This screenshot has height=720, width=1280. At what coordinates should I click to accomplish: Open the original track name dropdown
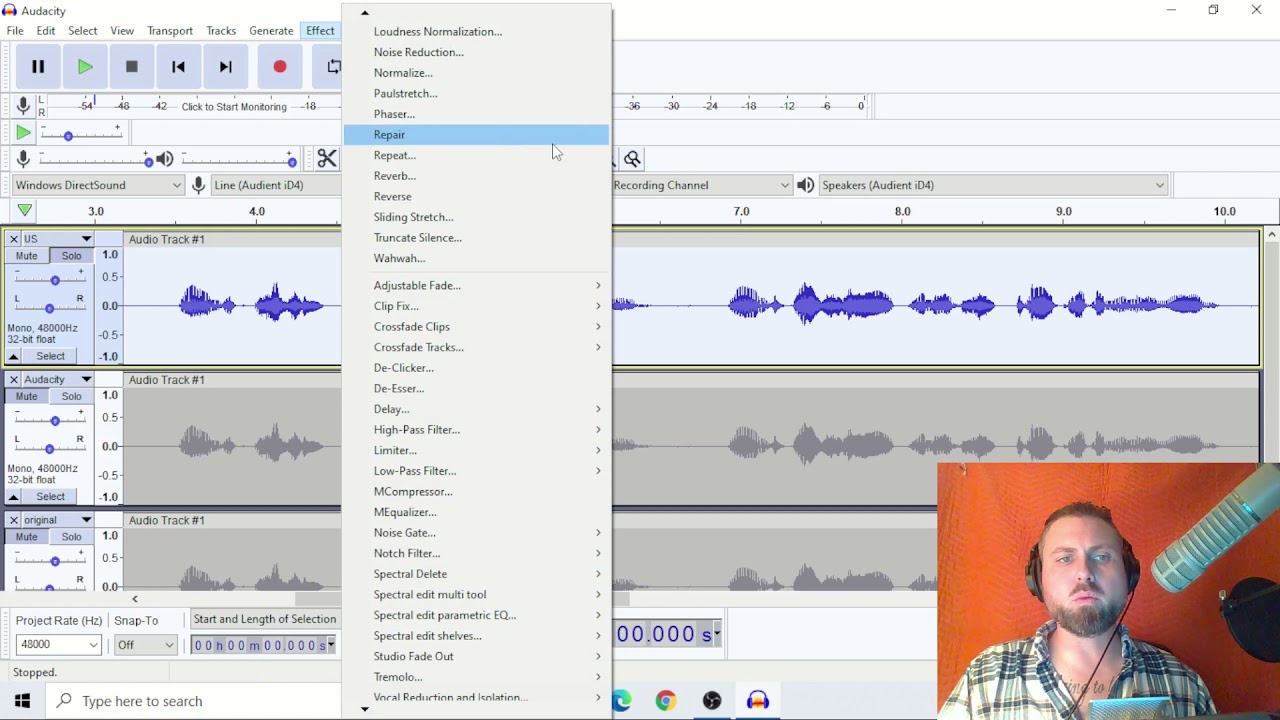click(x=57, y=520)
